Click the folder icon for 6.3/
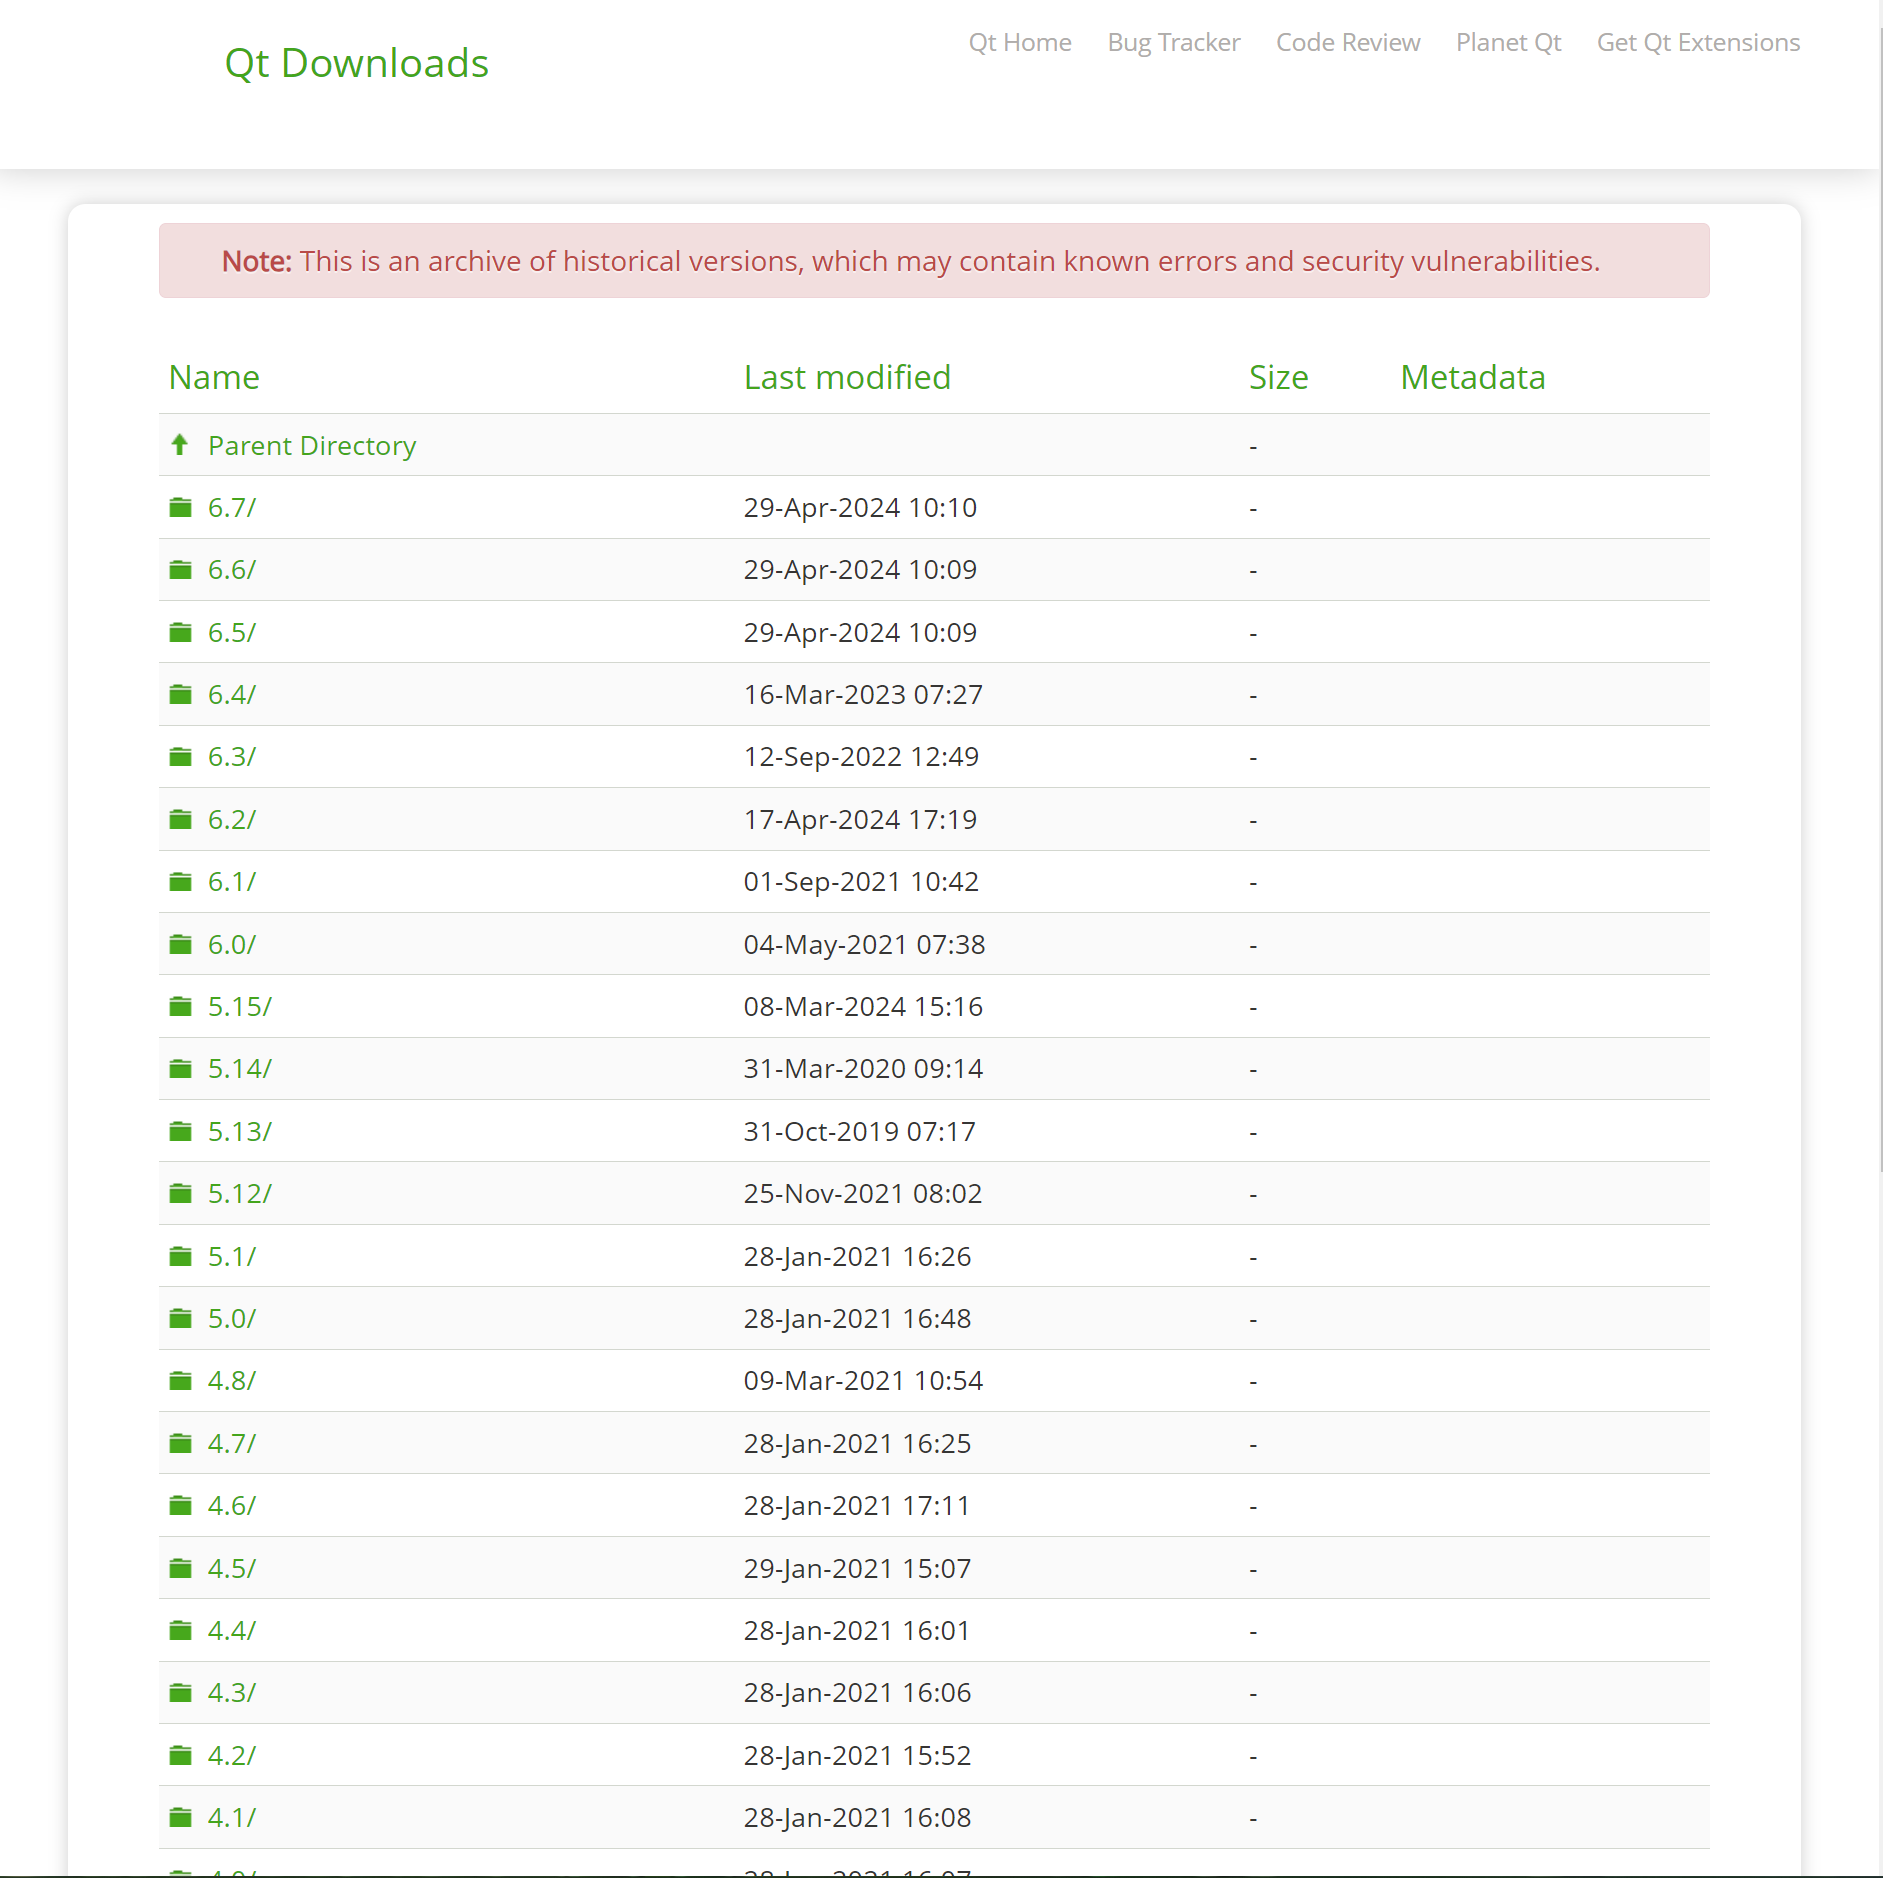 pyautogui.click(x=180, y=757)
